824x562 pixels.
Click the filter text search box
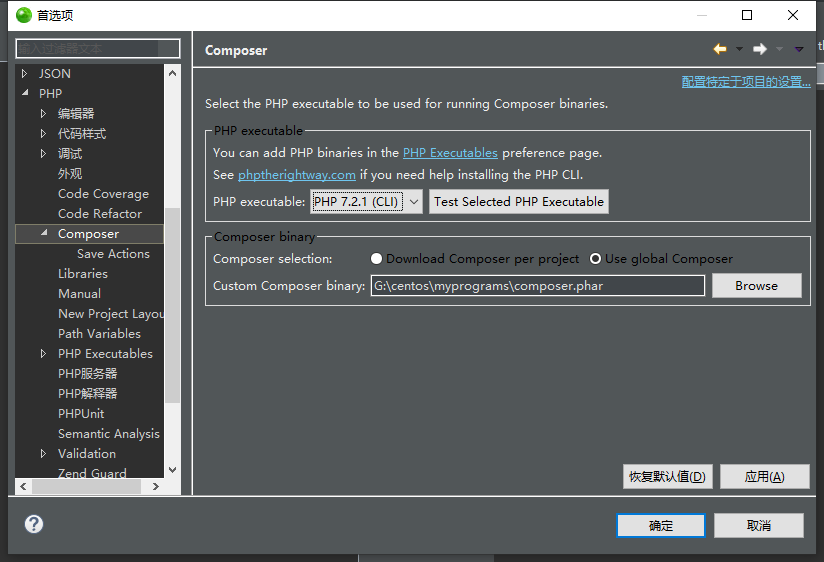[x=97, y=48]
